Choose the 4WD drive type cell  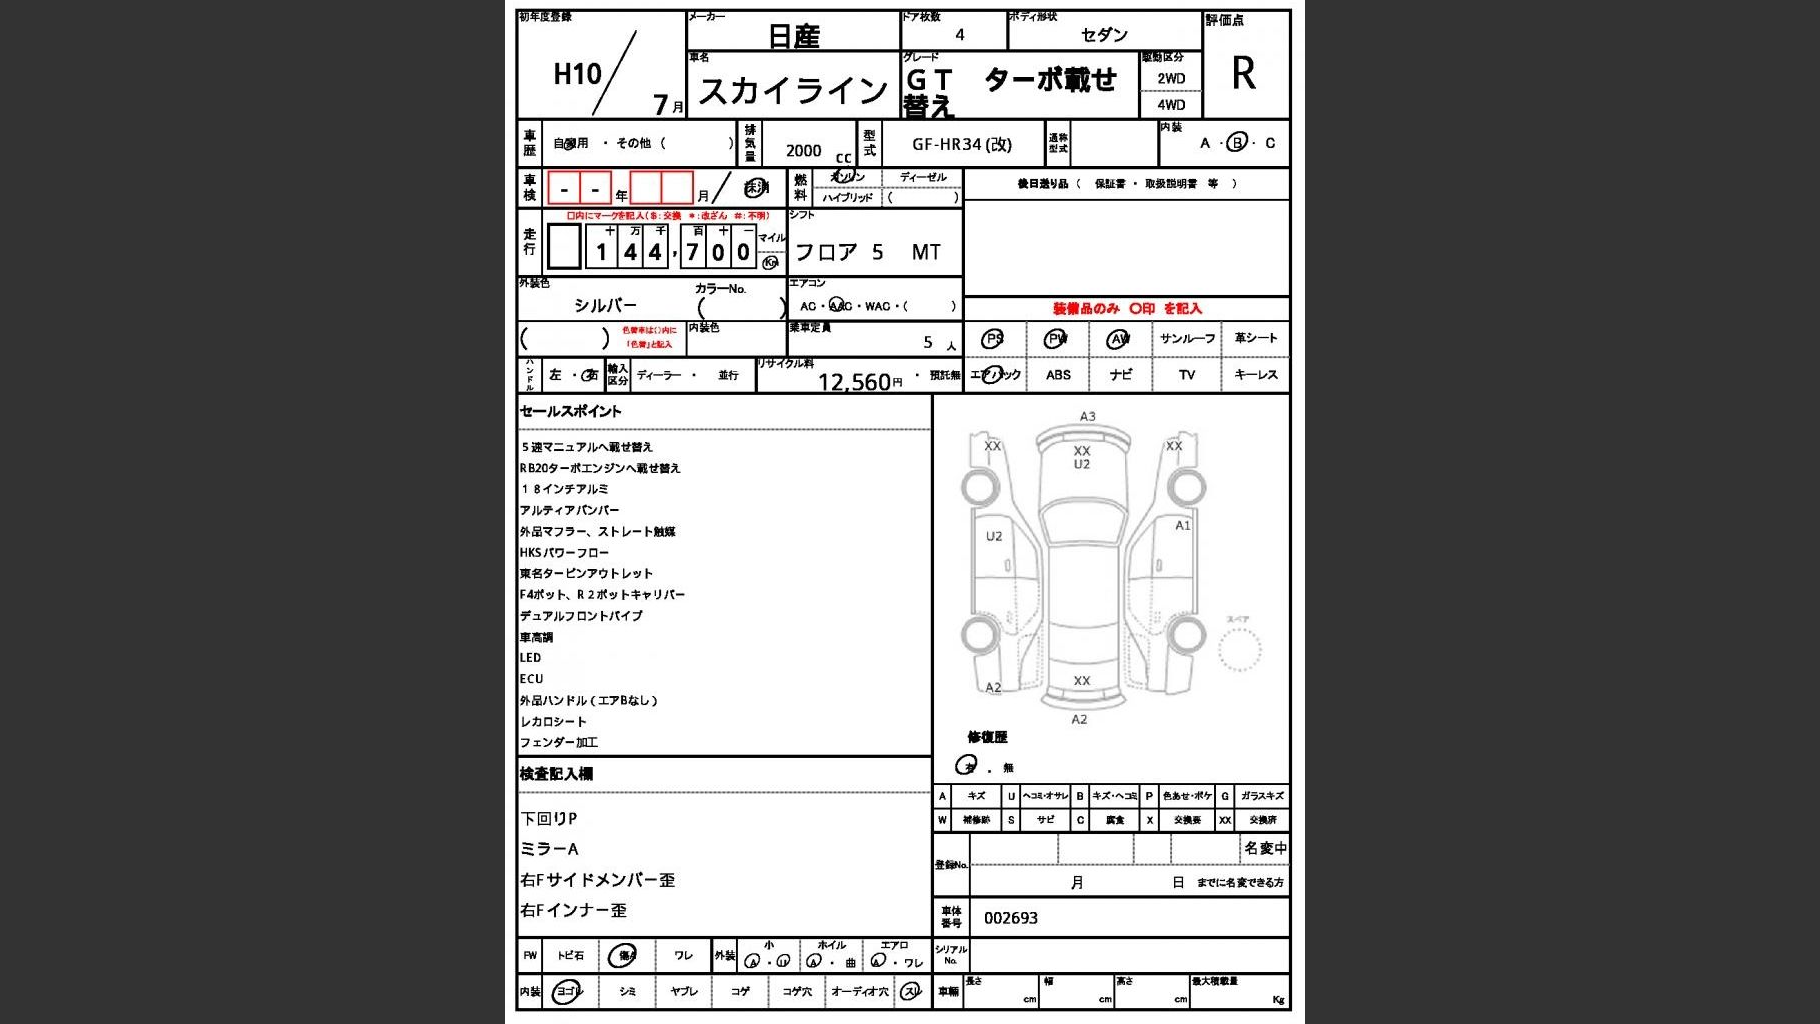[1171, 104]
